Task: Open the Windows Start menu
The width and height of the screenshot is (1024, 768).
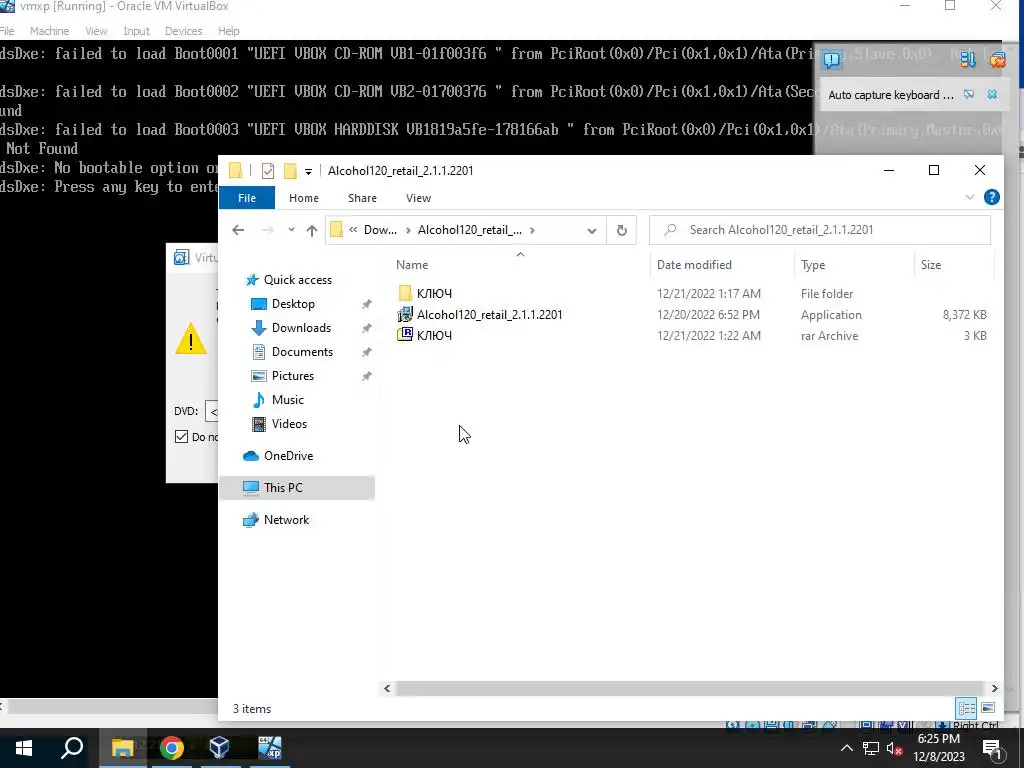Action: coord(24,748)
